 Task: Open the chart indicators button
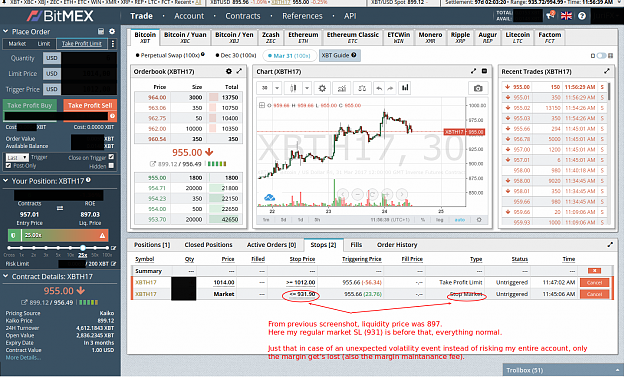tap(342, 88)
